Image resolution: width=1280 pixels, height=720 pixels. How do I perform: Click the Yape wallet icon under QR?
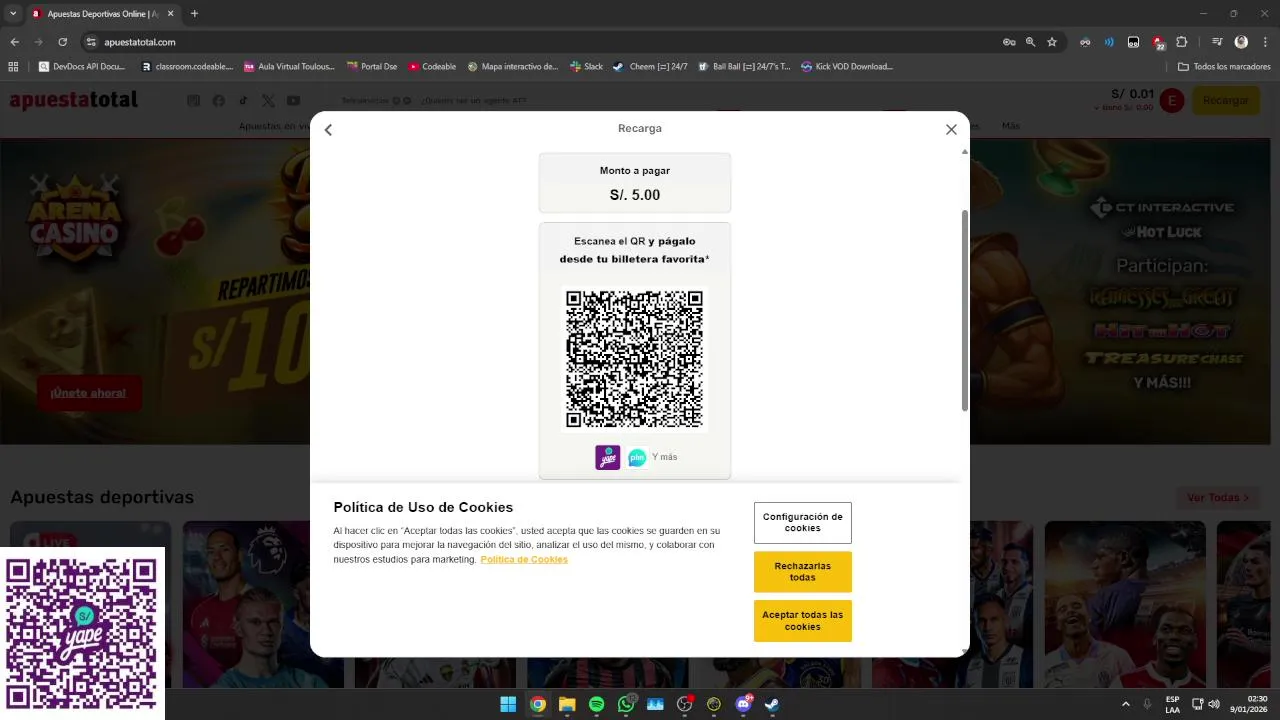pos(608,457)
